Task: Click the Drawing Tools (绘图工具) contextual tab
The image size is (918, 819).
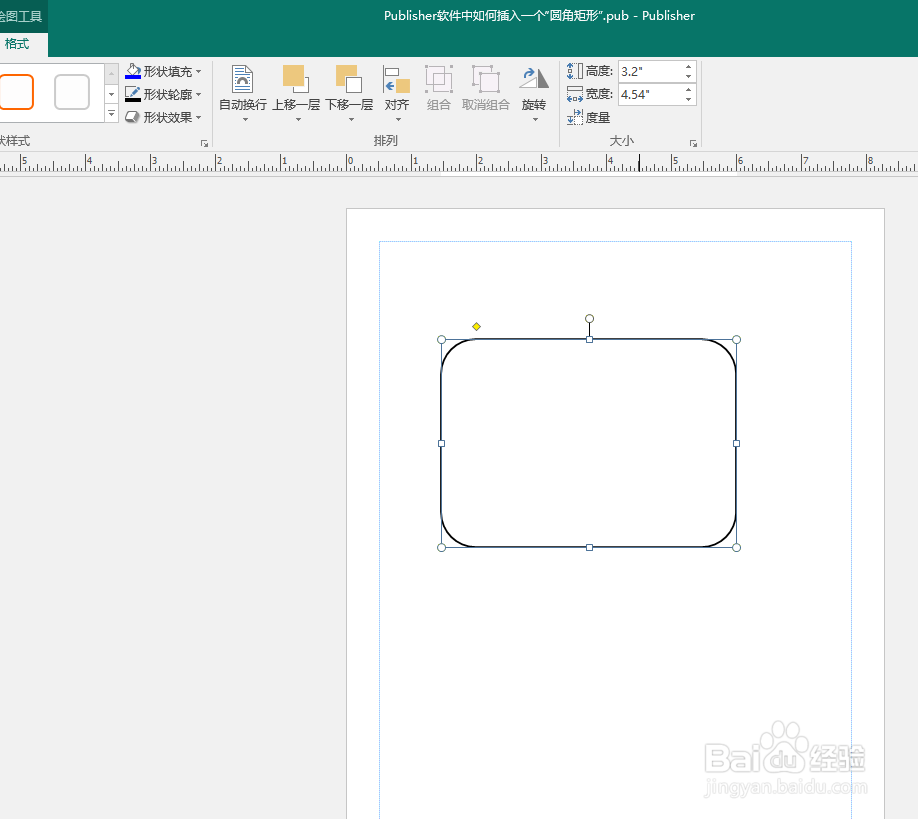Action: click(21, 16)
